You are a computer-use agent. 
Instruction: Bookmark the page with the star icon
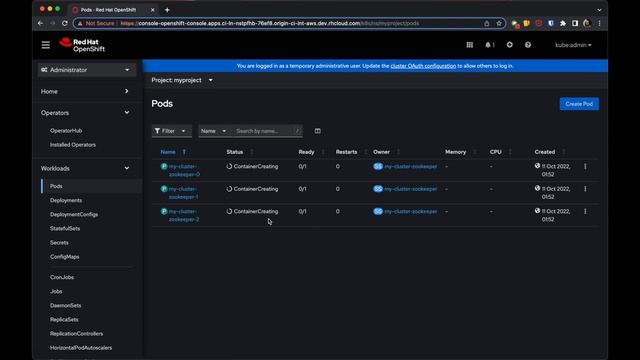point(499,23)
